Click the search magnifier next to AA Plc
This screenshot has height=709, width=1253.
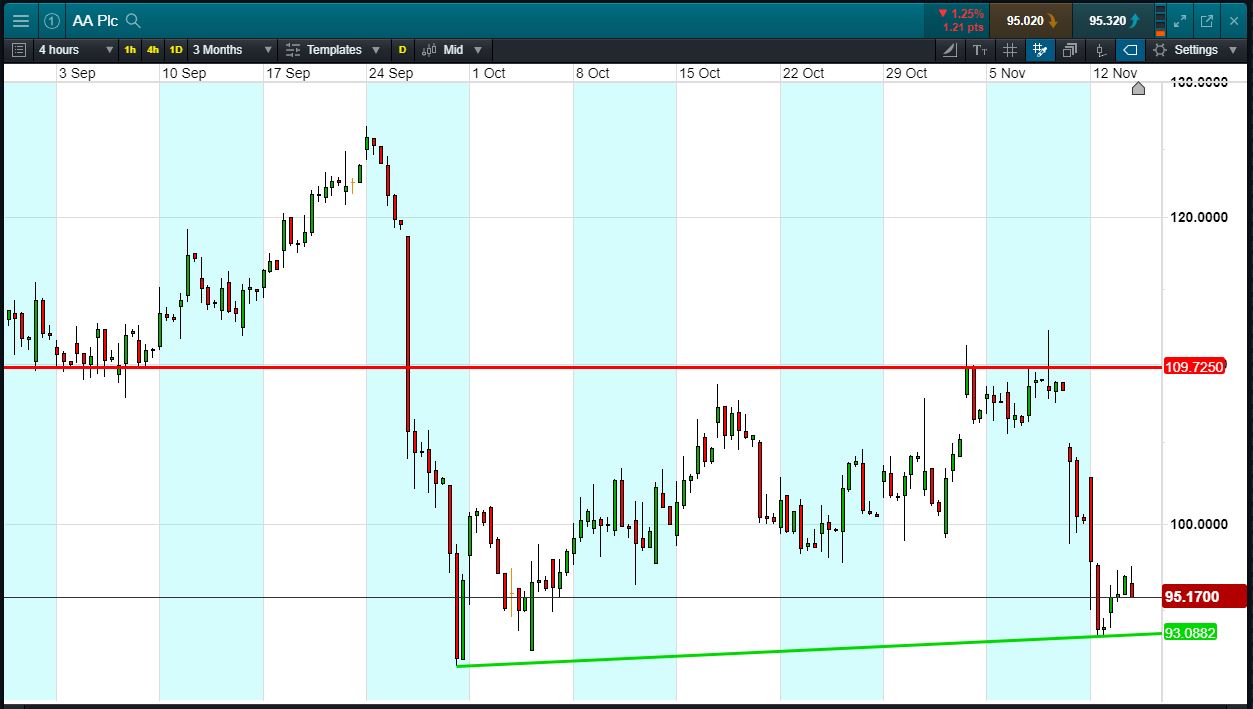pyautogui.click(x=133, y=20)
